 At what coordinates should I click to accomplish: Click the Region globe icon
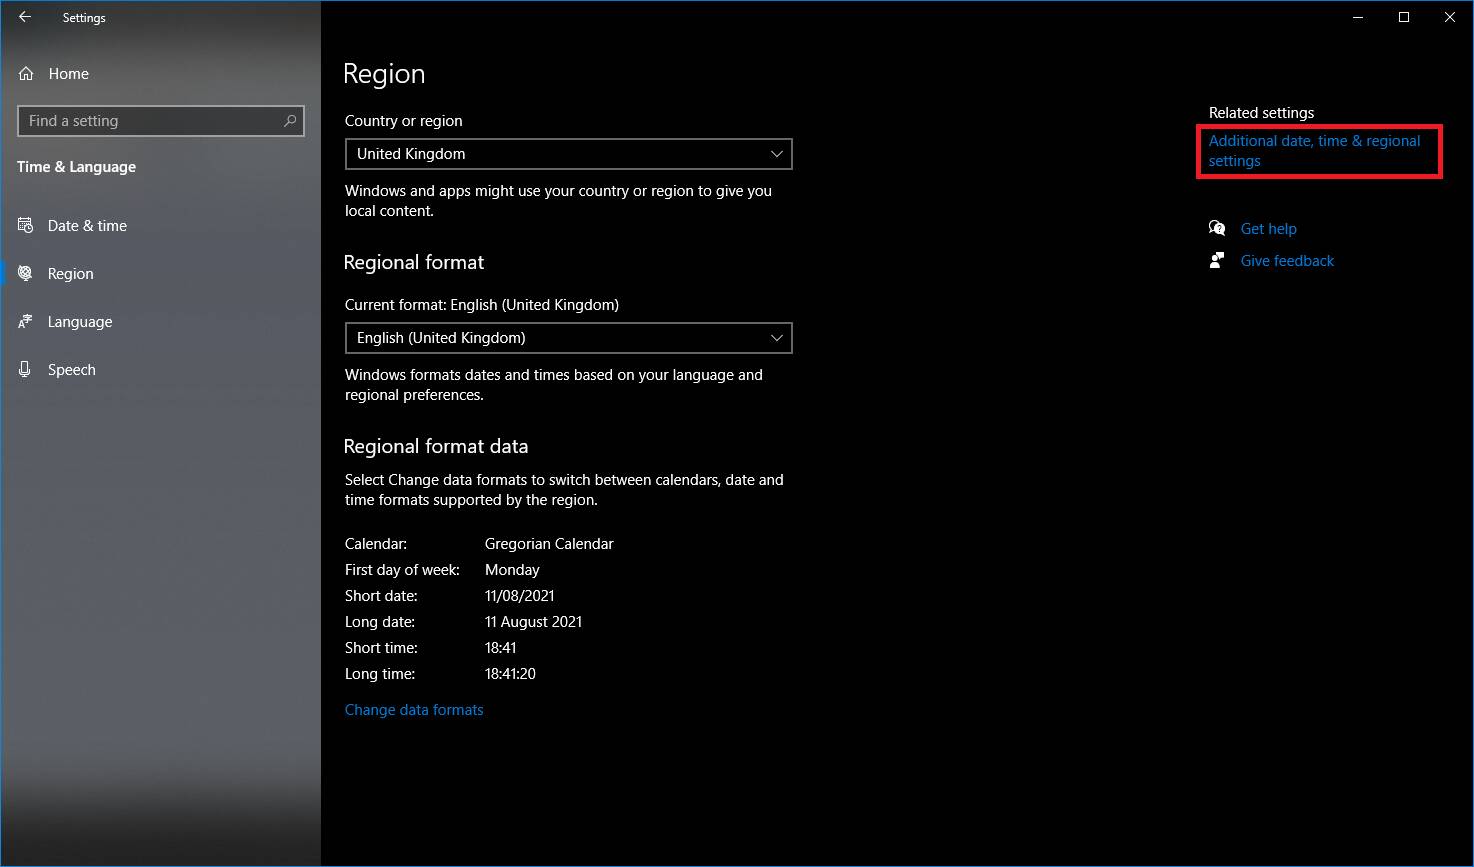26,274
